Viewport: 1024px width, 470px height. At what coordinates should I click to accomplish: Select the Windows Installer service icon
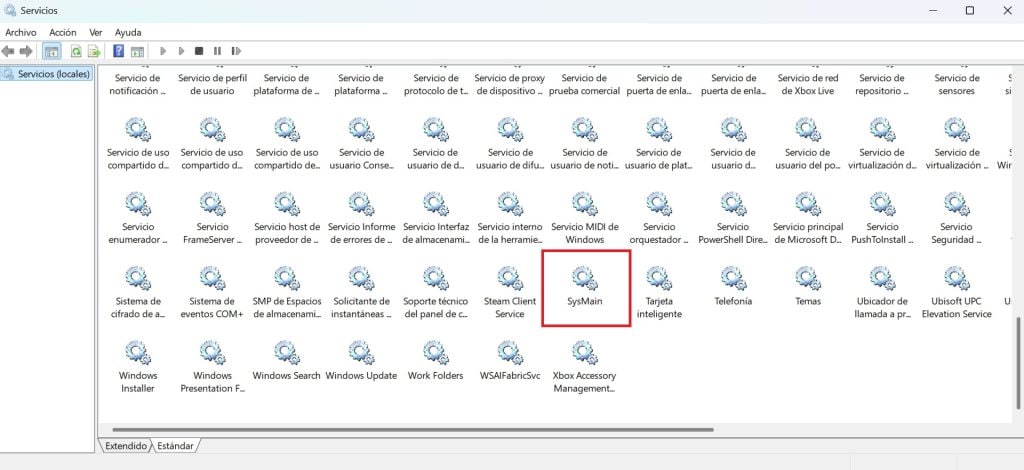138,353
